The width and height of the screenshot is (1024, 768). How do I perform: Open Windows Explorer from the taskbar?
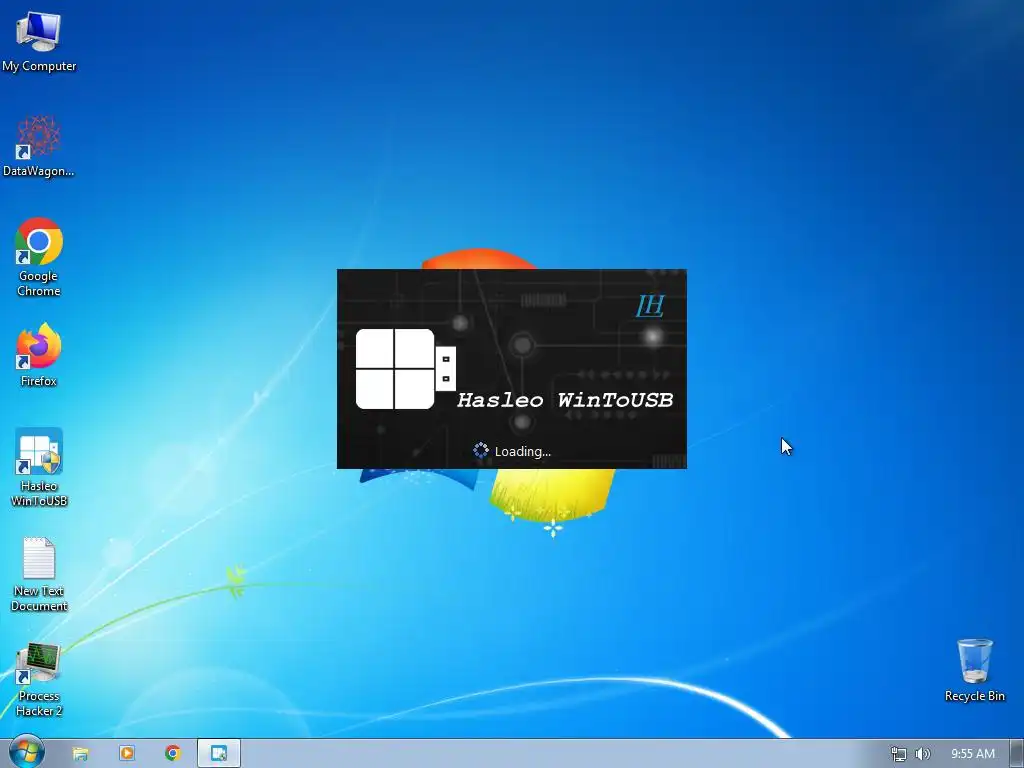pos(80,754)
